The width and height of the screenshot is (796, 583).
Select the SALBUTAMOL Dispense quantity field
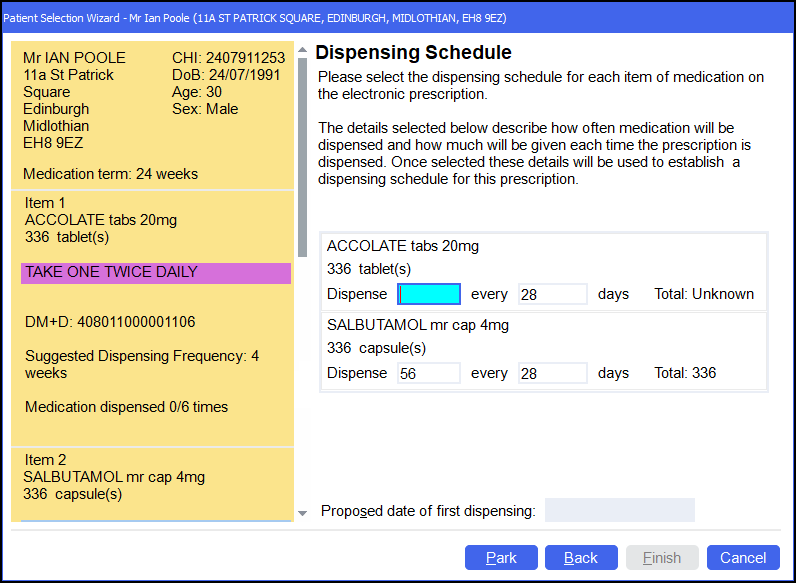tap(429, 373)
